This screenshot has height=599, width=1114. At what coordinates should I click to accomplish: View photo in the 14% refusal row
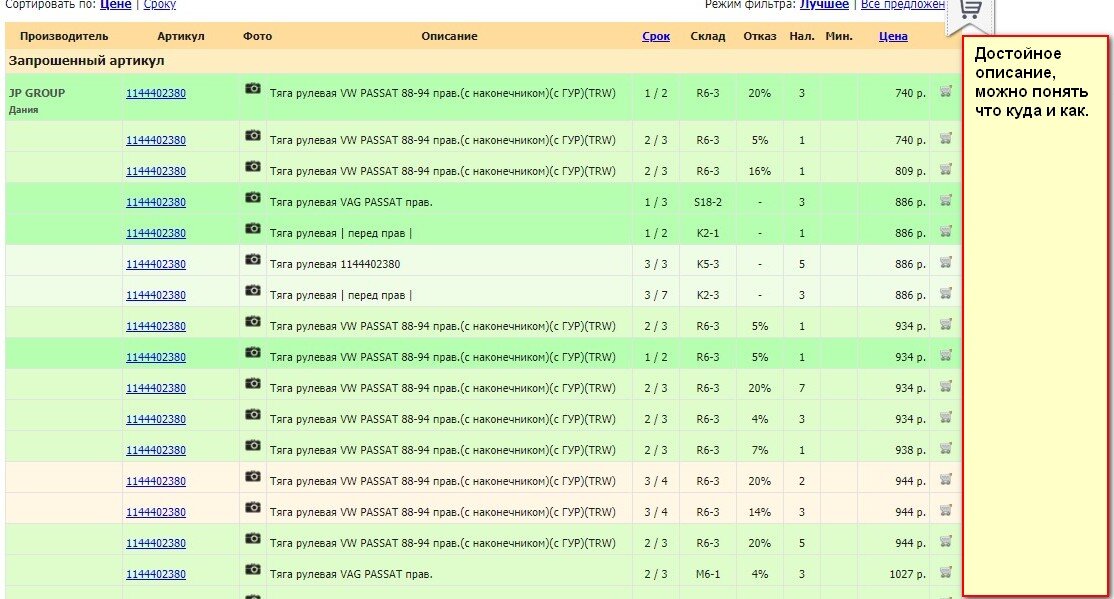[x=253, y=507]
